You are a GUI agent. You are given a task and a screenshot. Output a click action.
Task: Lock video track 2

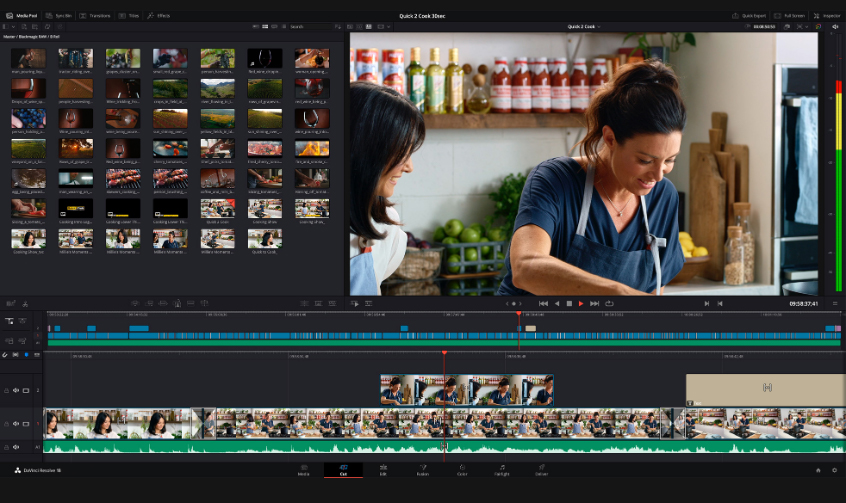coord(6,390)
